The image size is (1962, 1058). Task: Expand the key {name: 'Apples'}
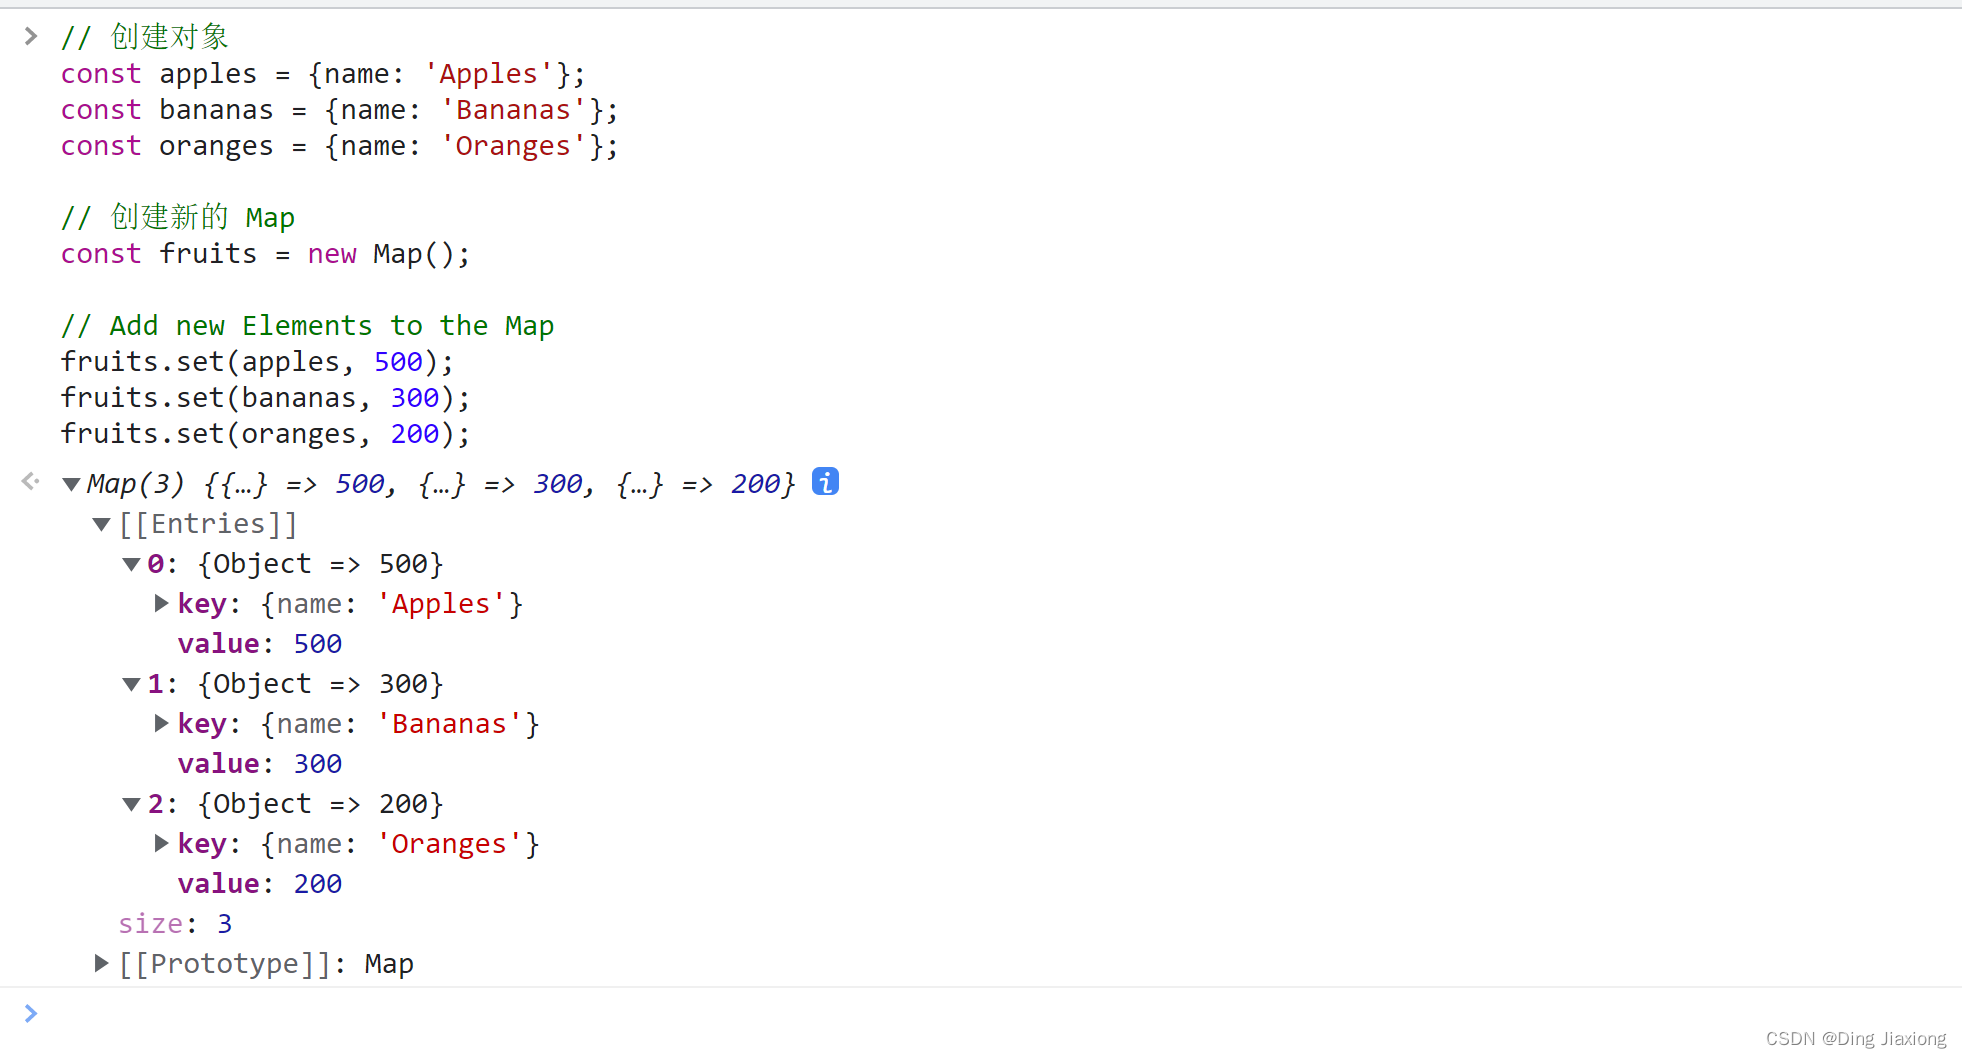tap(161, 603)
